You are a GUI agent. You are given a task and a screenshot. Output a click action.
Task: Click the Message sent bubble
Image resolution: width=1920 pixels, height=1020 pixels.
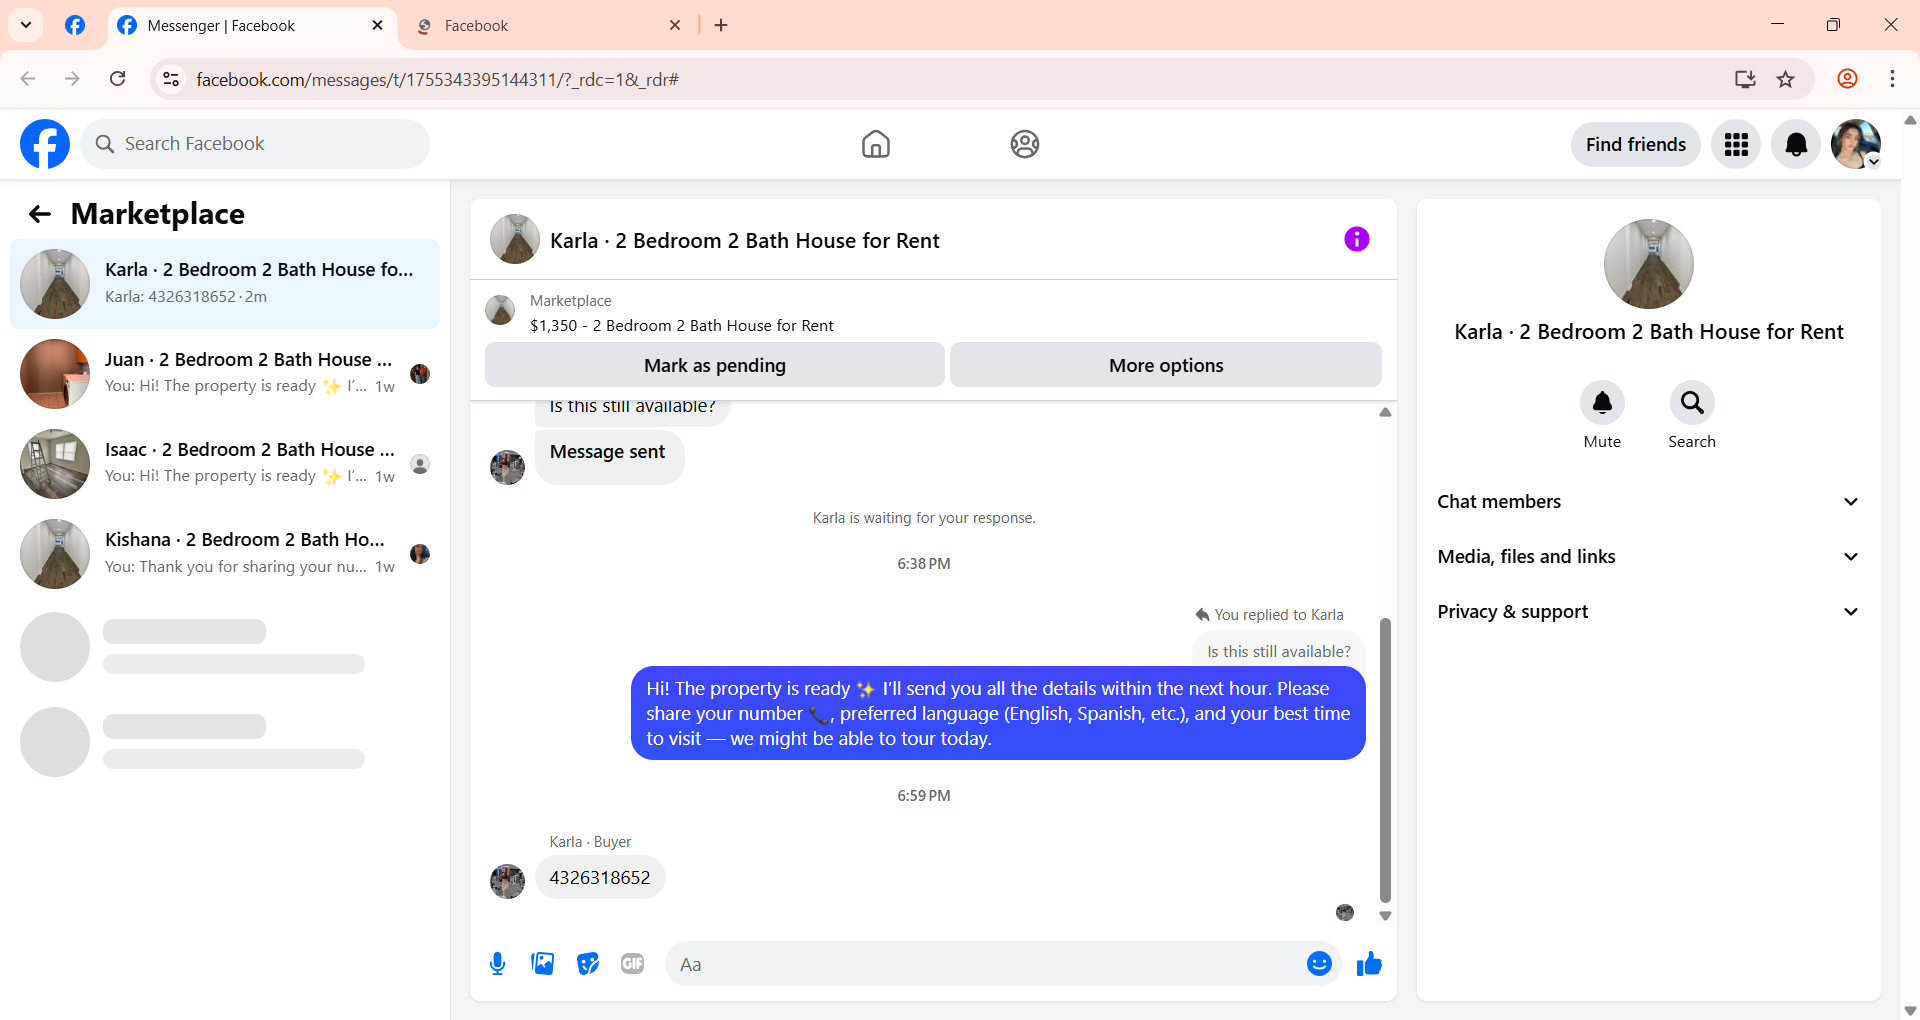click(x=609, y=457)
